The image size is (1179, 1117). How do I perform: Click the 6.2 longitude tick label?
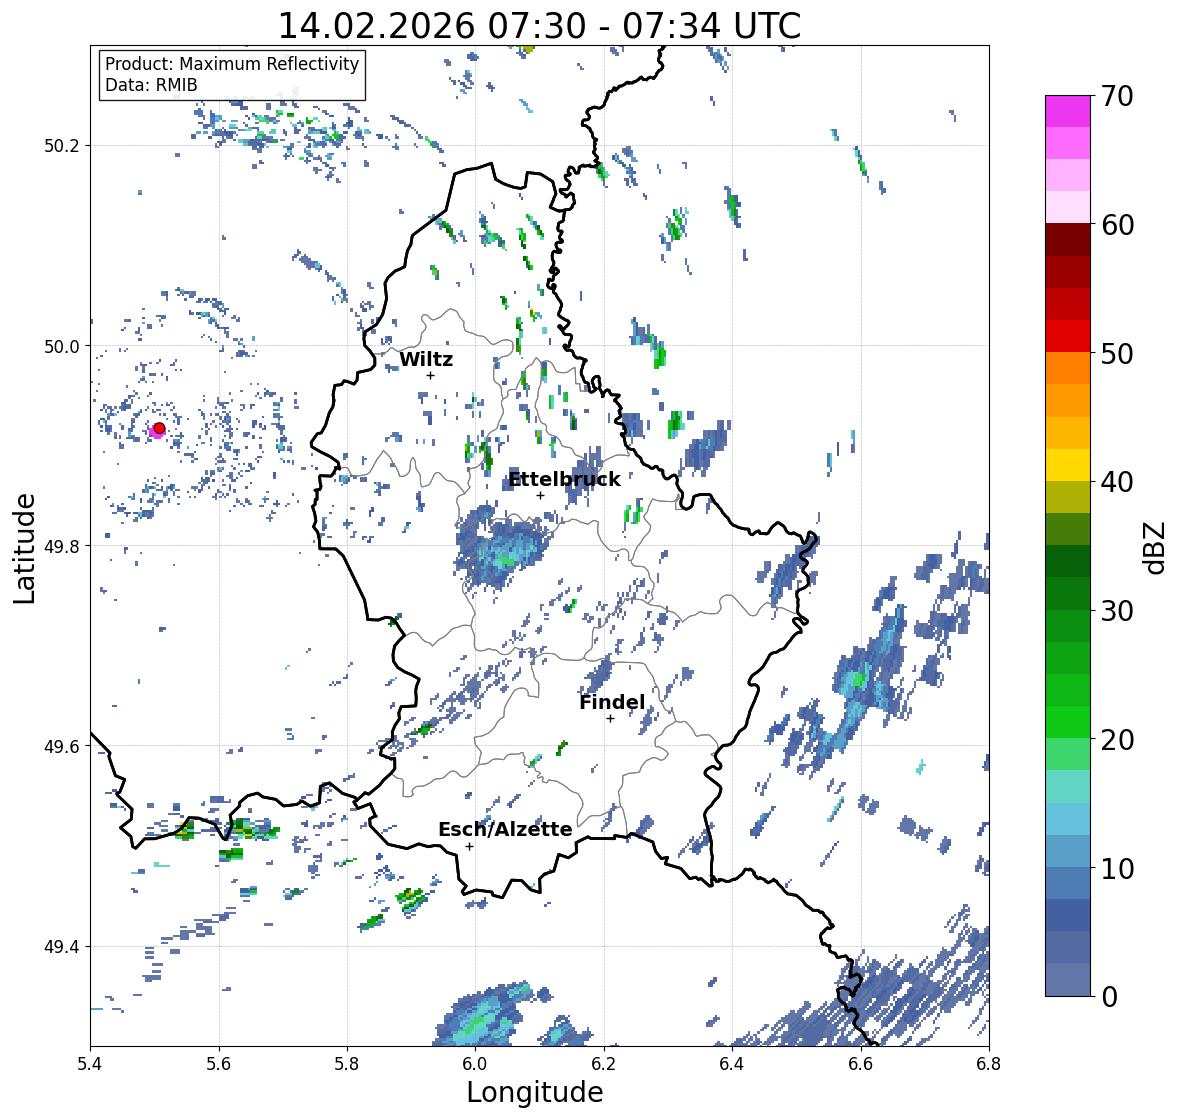[604, 1064]
